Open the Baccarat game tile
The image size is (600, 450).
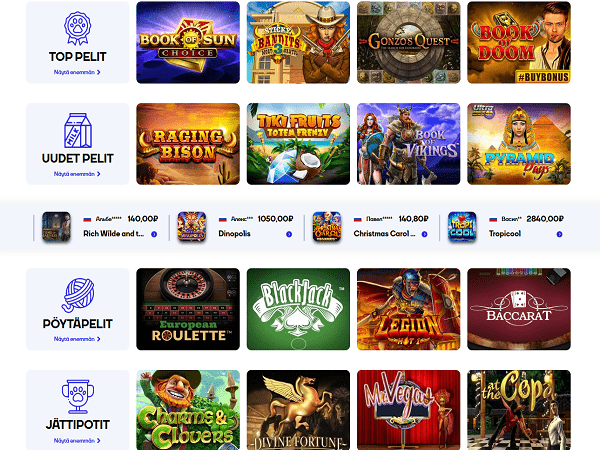coord(519,309)
